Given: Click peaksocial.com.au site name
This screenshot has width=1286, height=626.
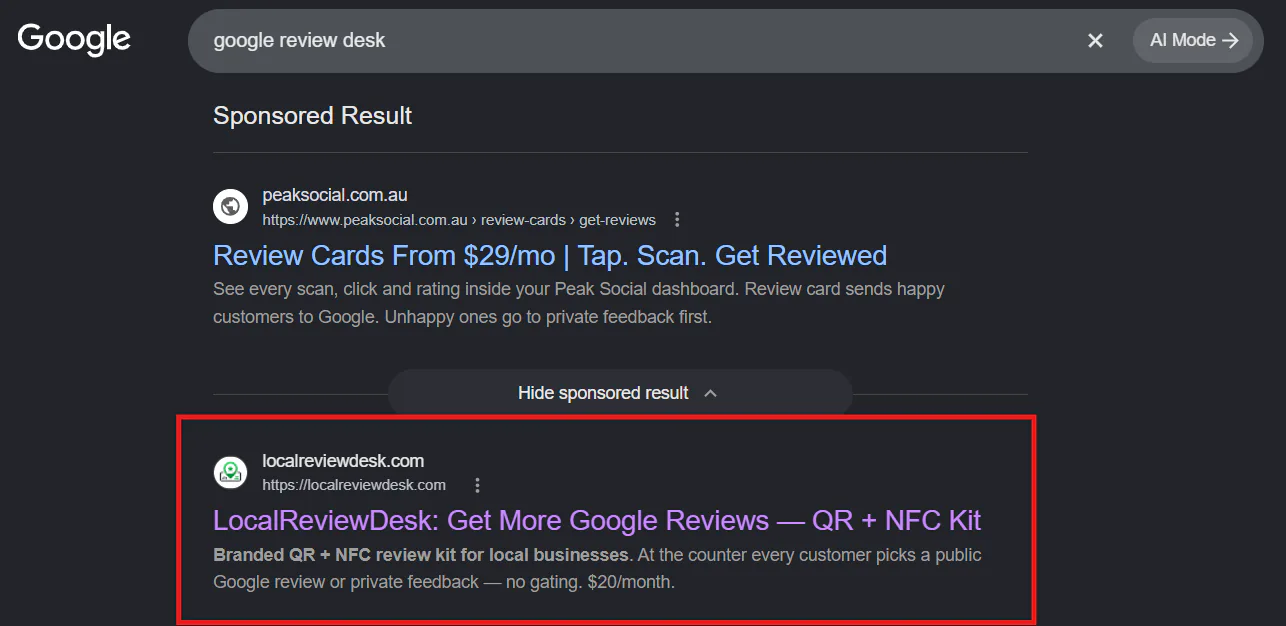Looking at the screenshot, I should (x=335, y=195).
